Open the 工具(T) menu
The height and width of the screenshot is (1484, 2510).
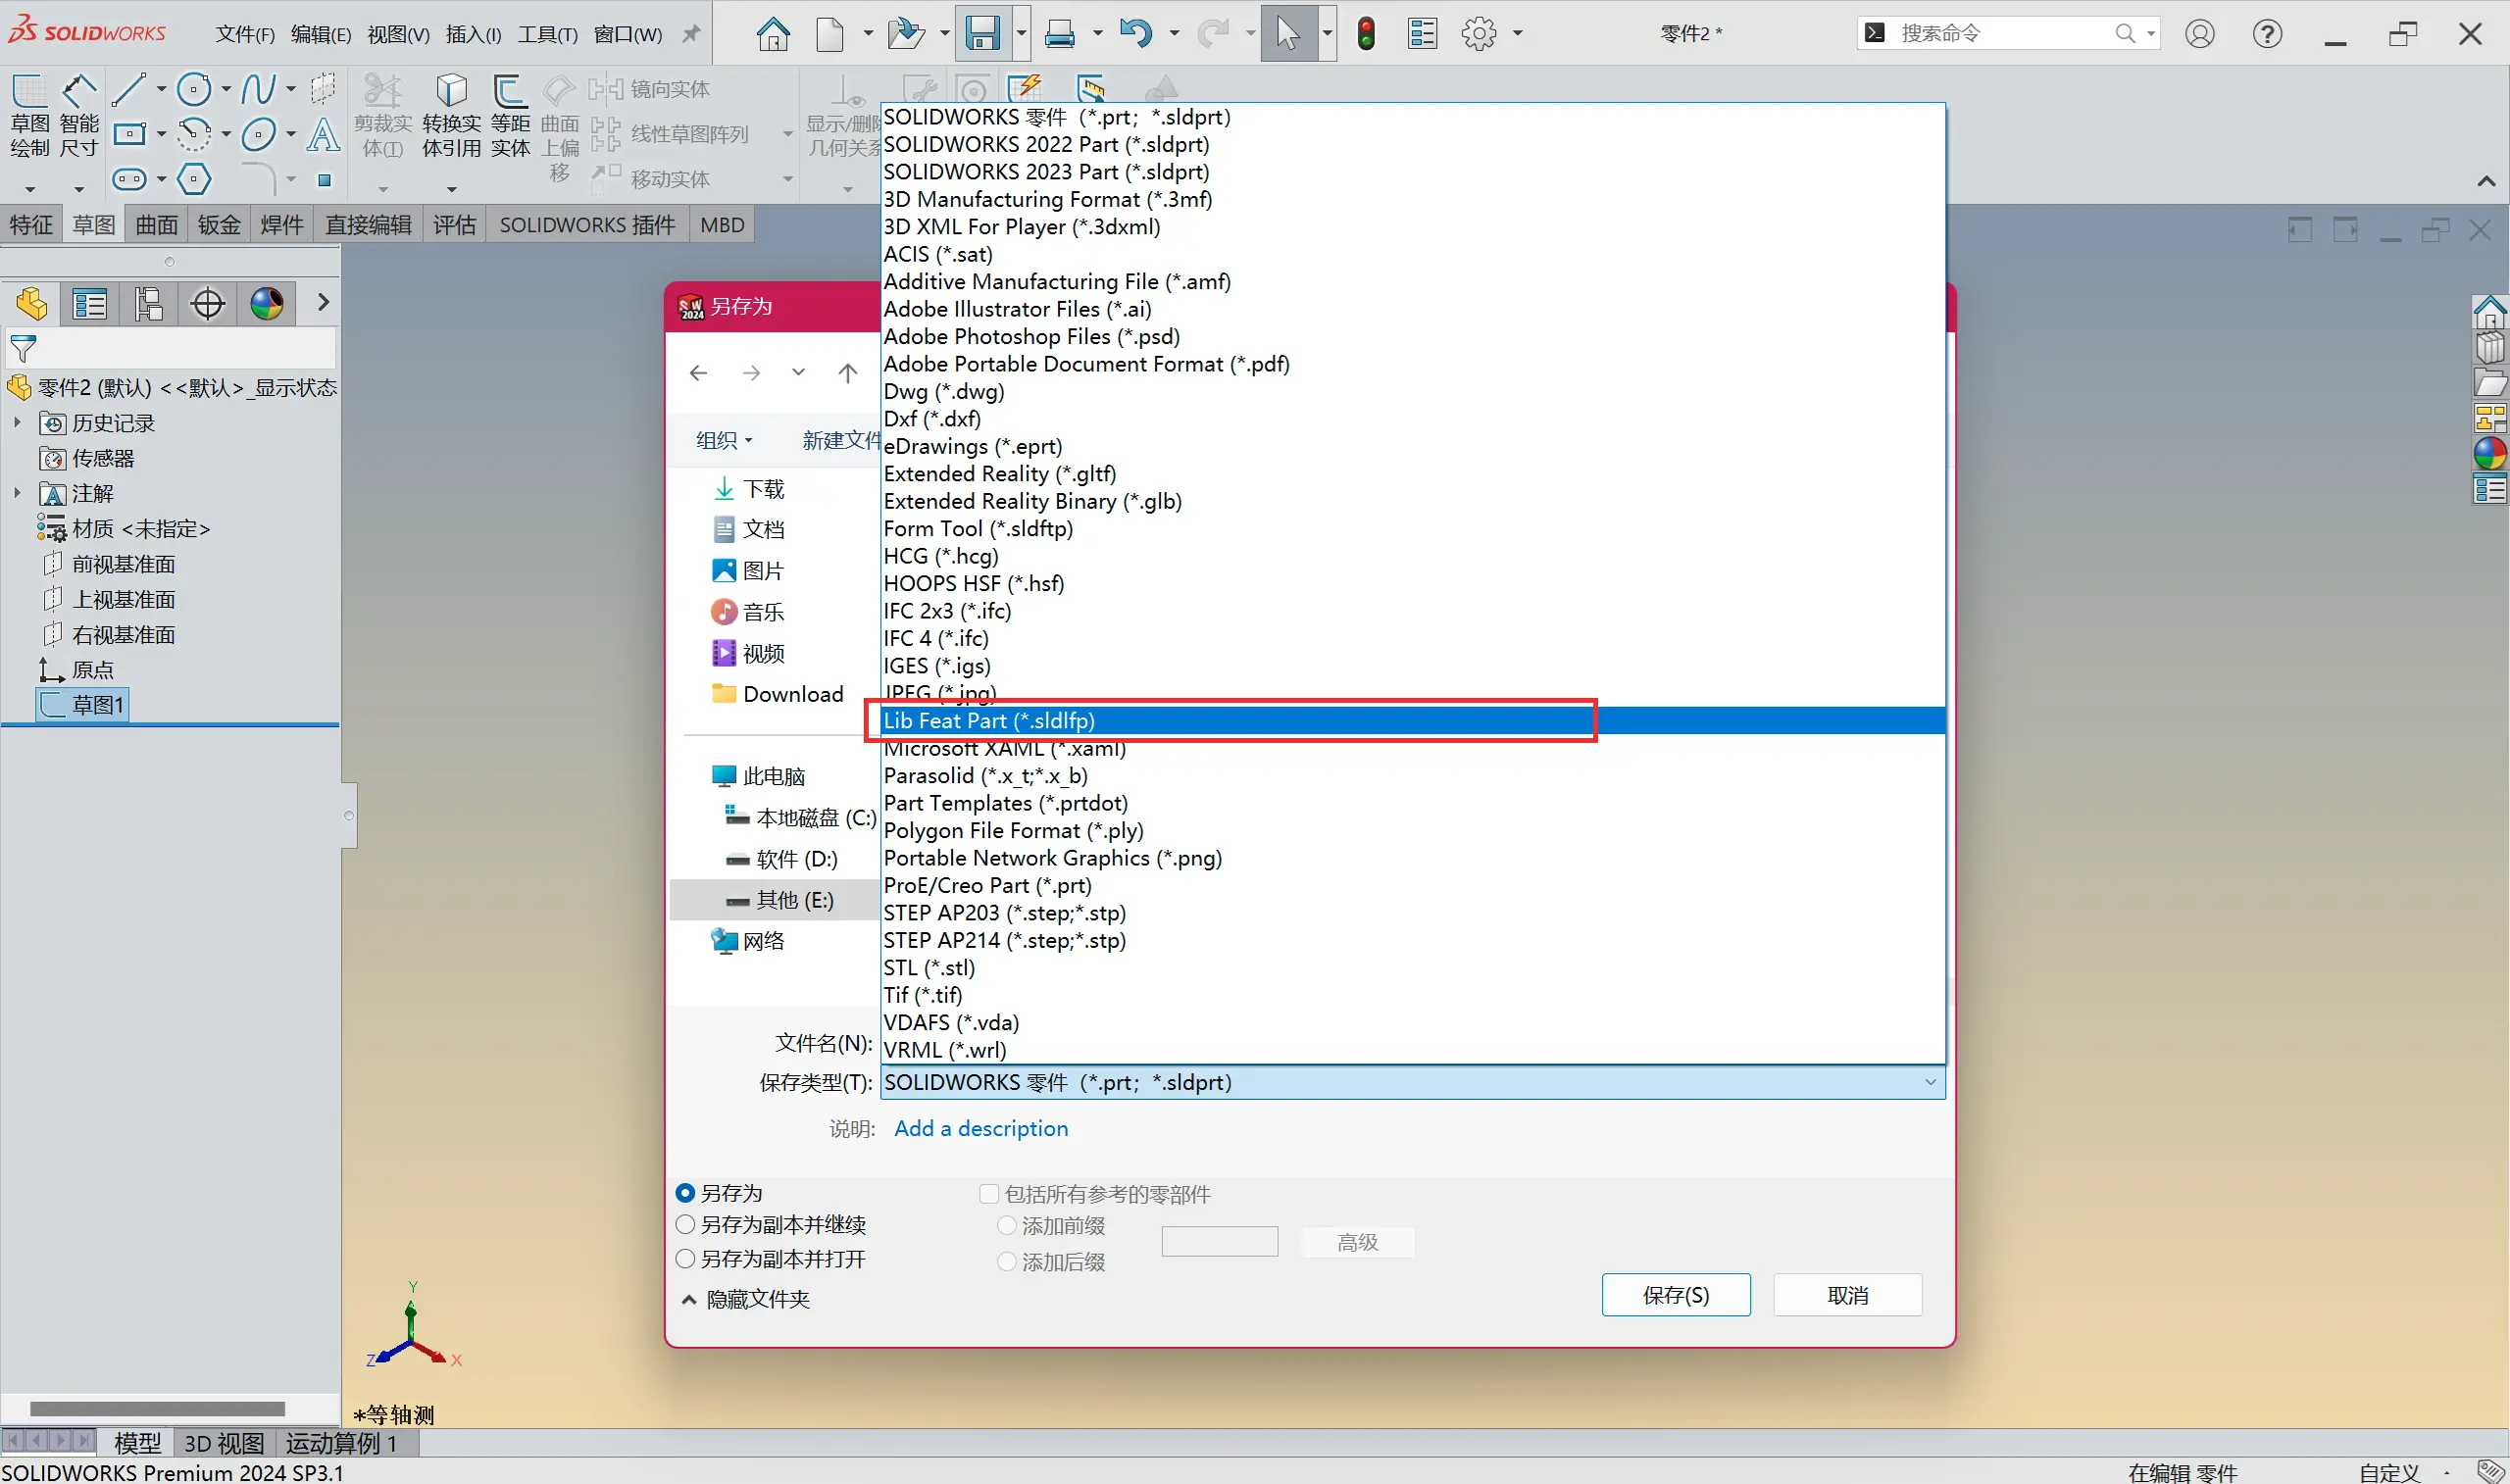click(547, 34)
